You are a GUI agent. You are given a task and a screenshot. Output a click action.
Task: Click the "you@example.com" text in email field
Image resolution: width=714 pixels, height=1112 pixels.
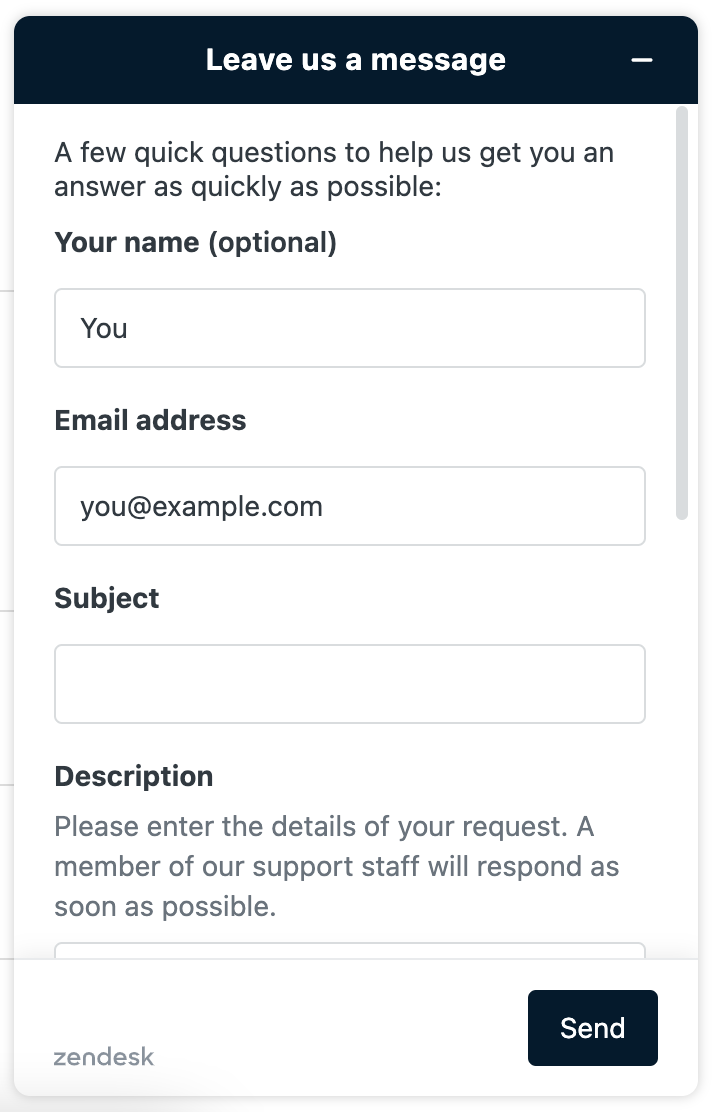pos(202,506)
